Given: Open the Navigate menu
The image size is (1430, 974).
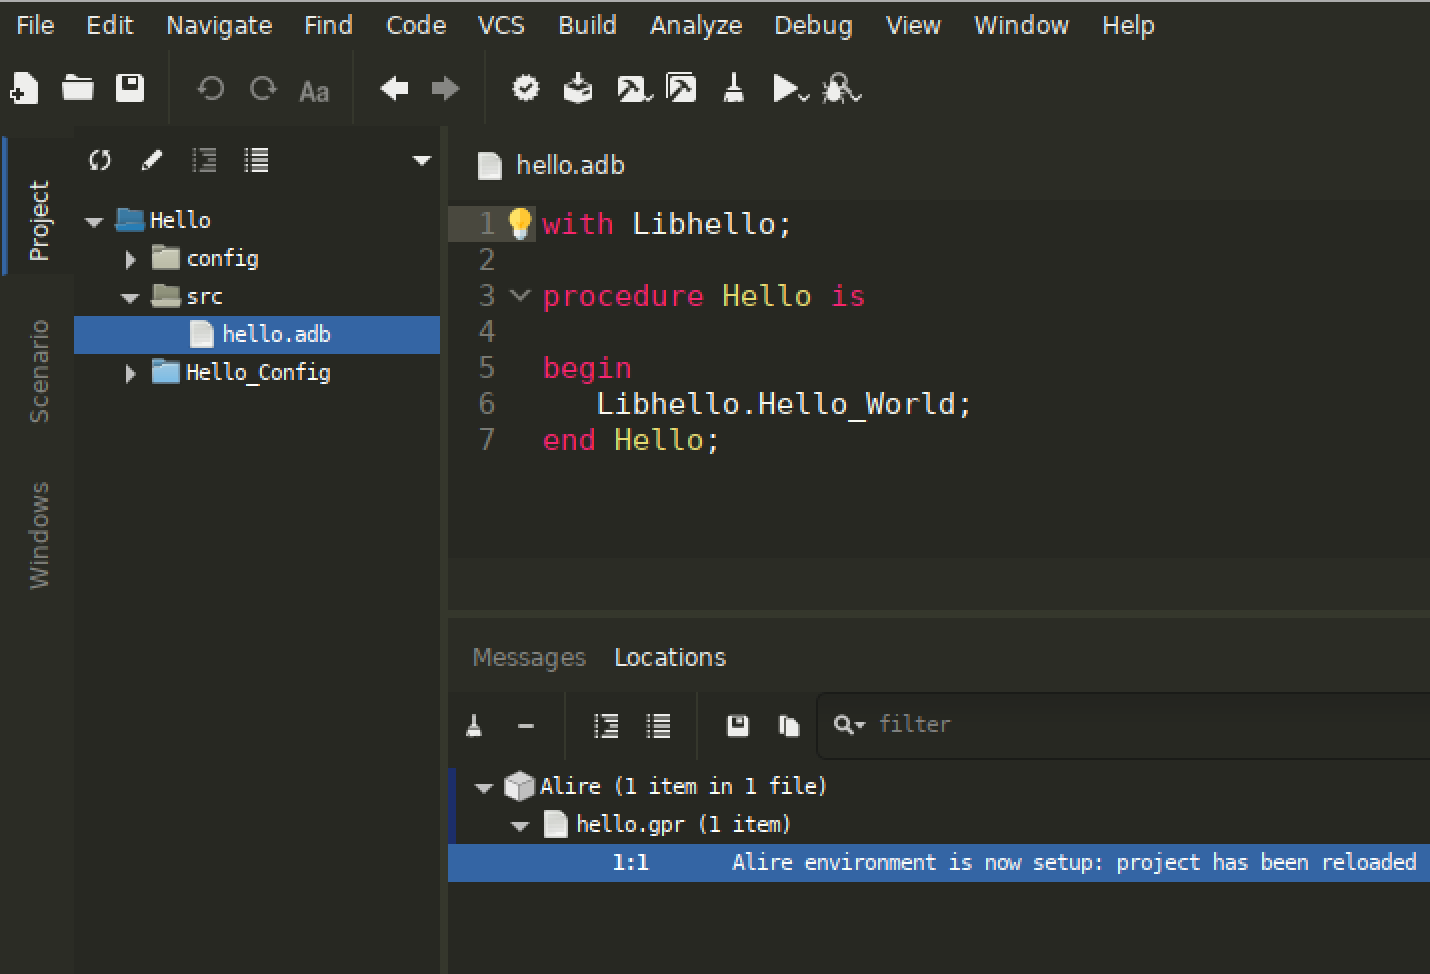Looking at the screenshot, I should [219, 25].
